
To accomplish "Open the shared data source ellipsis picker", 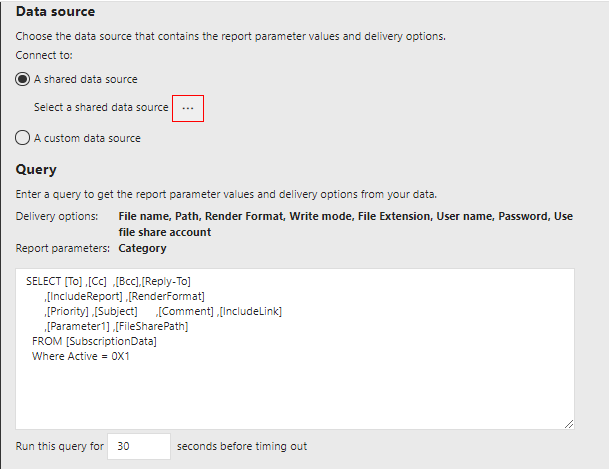I will pos(188,108).
